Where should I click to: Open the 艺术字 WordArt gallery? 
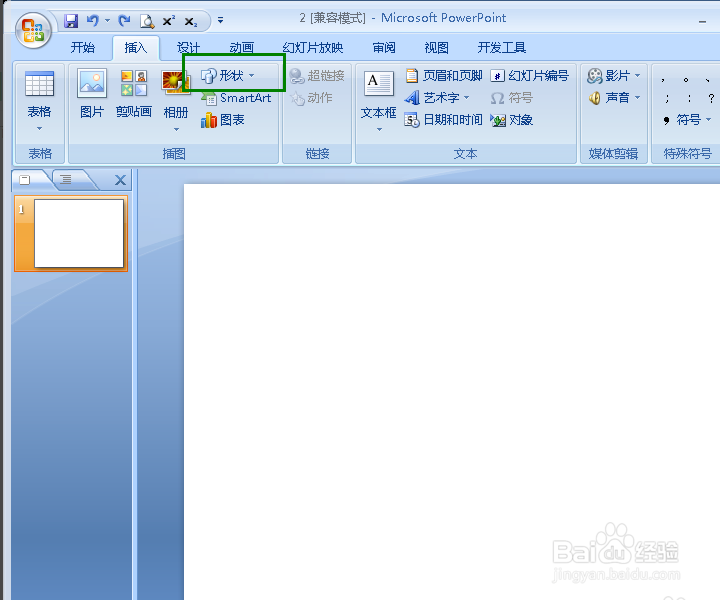[437, 98]
